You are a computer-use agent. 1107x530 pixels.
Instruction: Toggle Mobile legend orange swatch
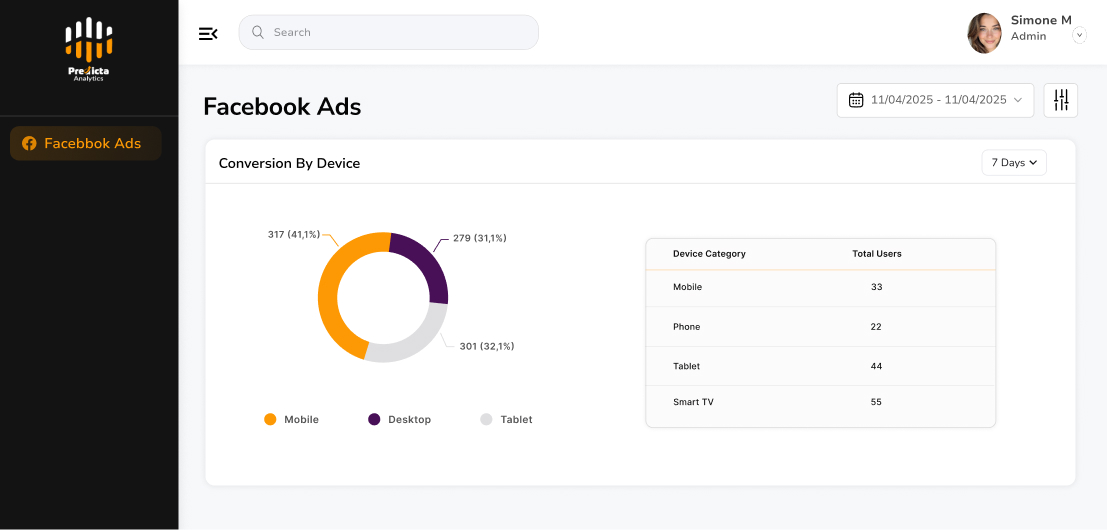point(270,419)
